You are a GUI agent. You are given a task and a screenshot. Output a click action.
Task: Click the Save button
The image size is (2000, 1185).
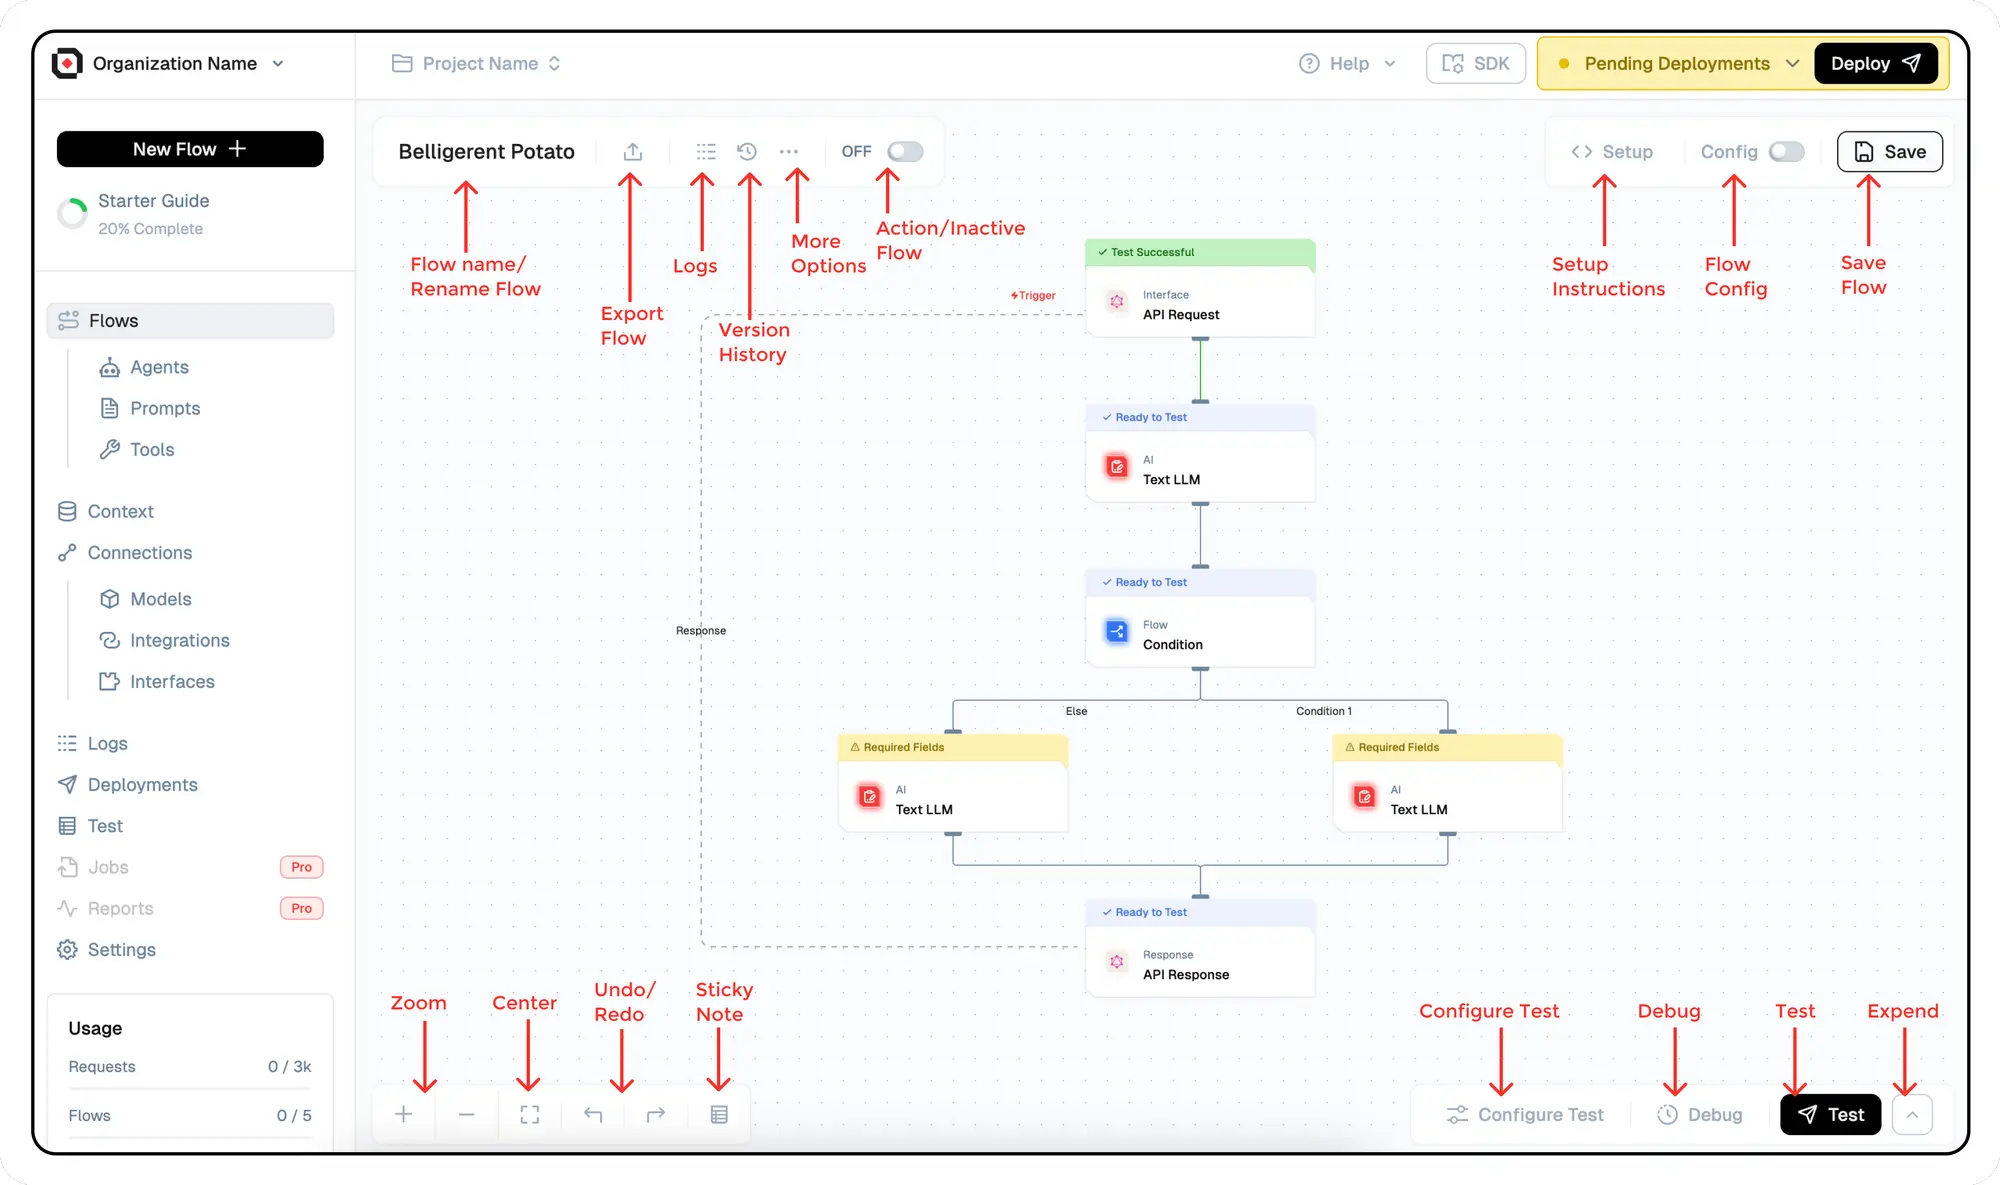(1889, 151)
